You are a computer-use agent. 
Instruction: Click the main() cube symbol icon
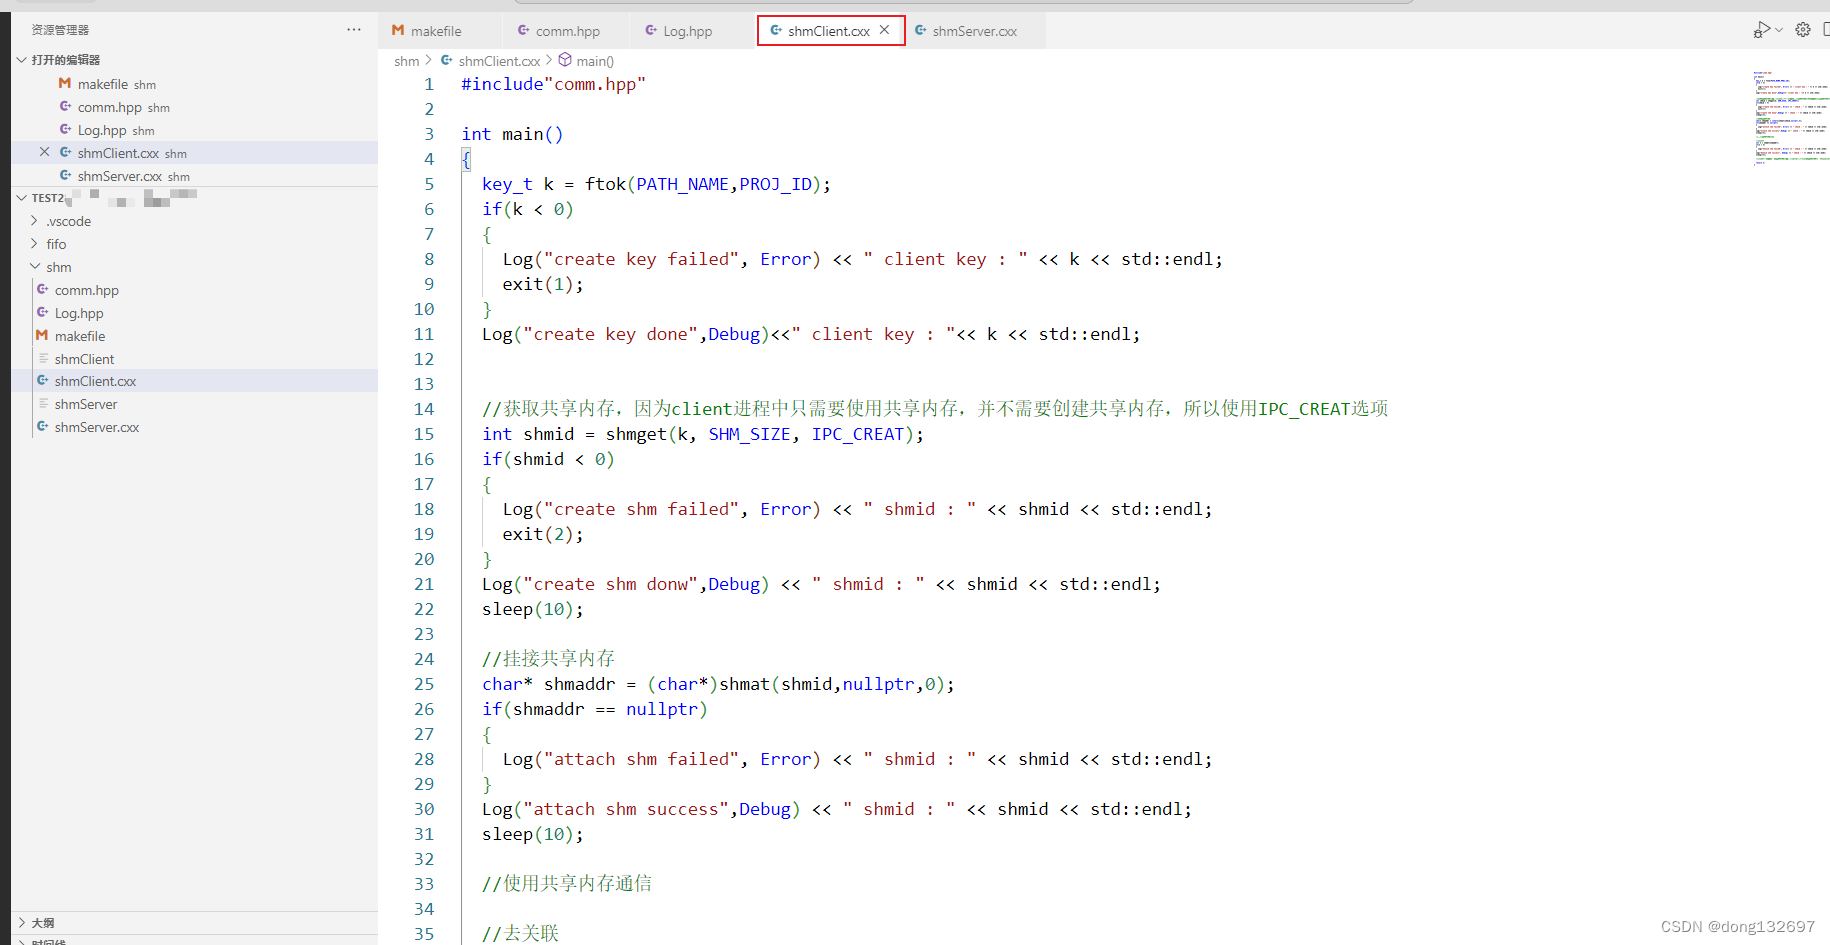tap(565, 60)
